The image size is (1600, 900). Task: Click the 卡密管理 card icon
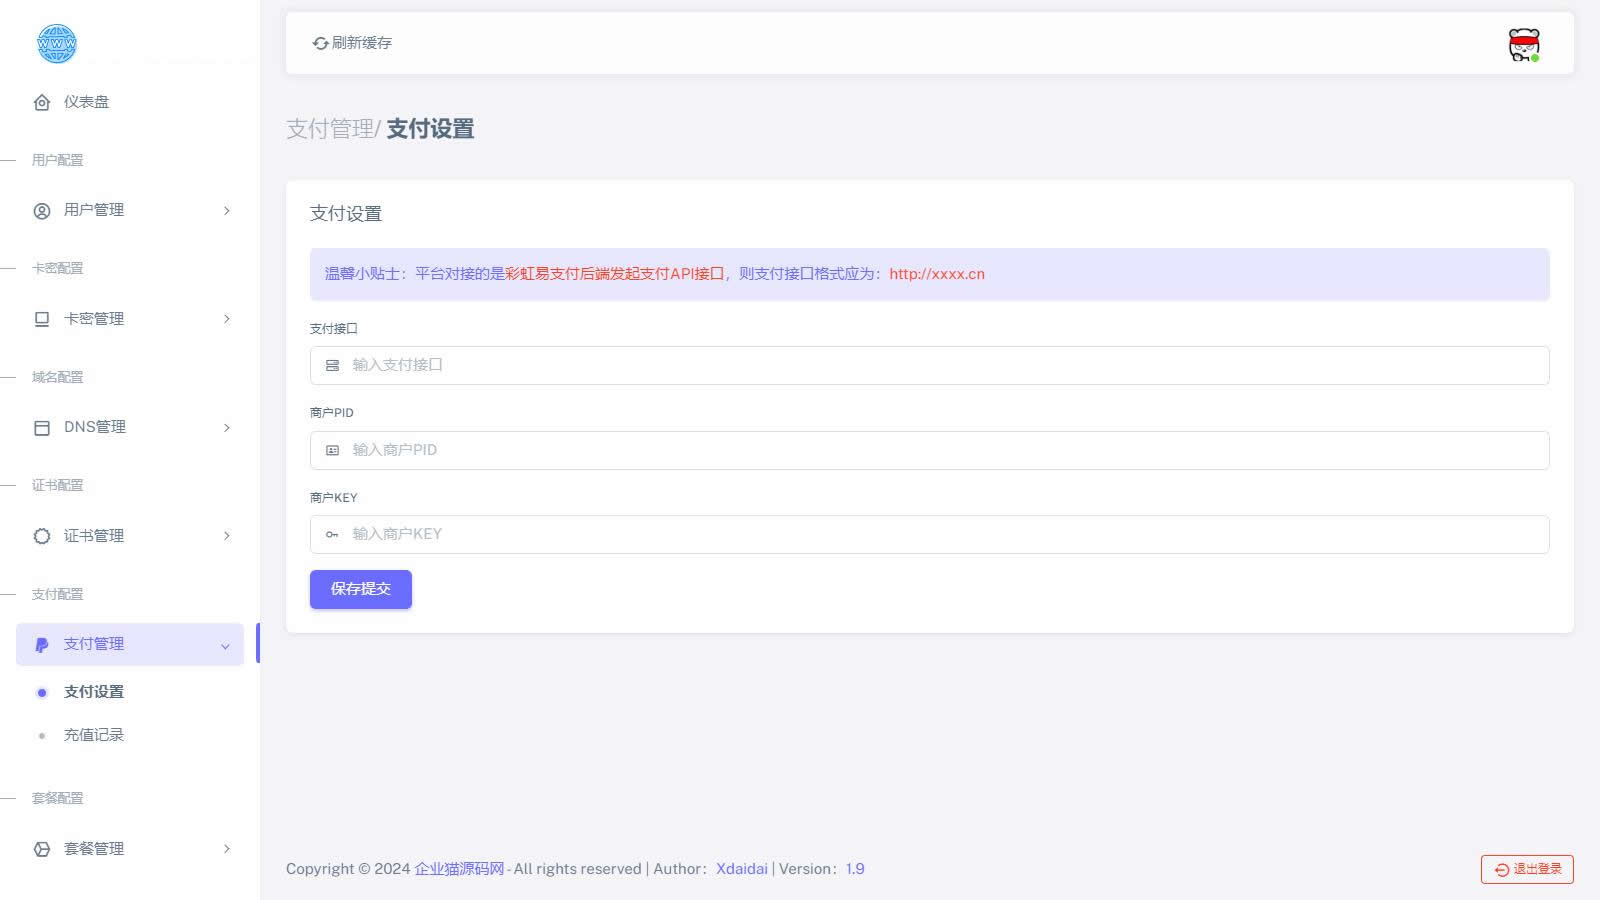click(x=41, y=318)
